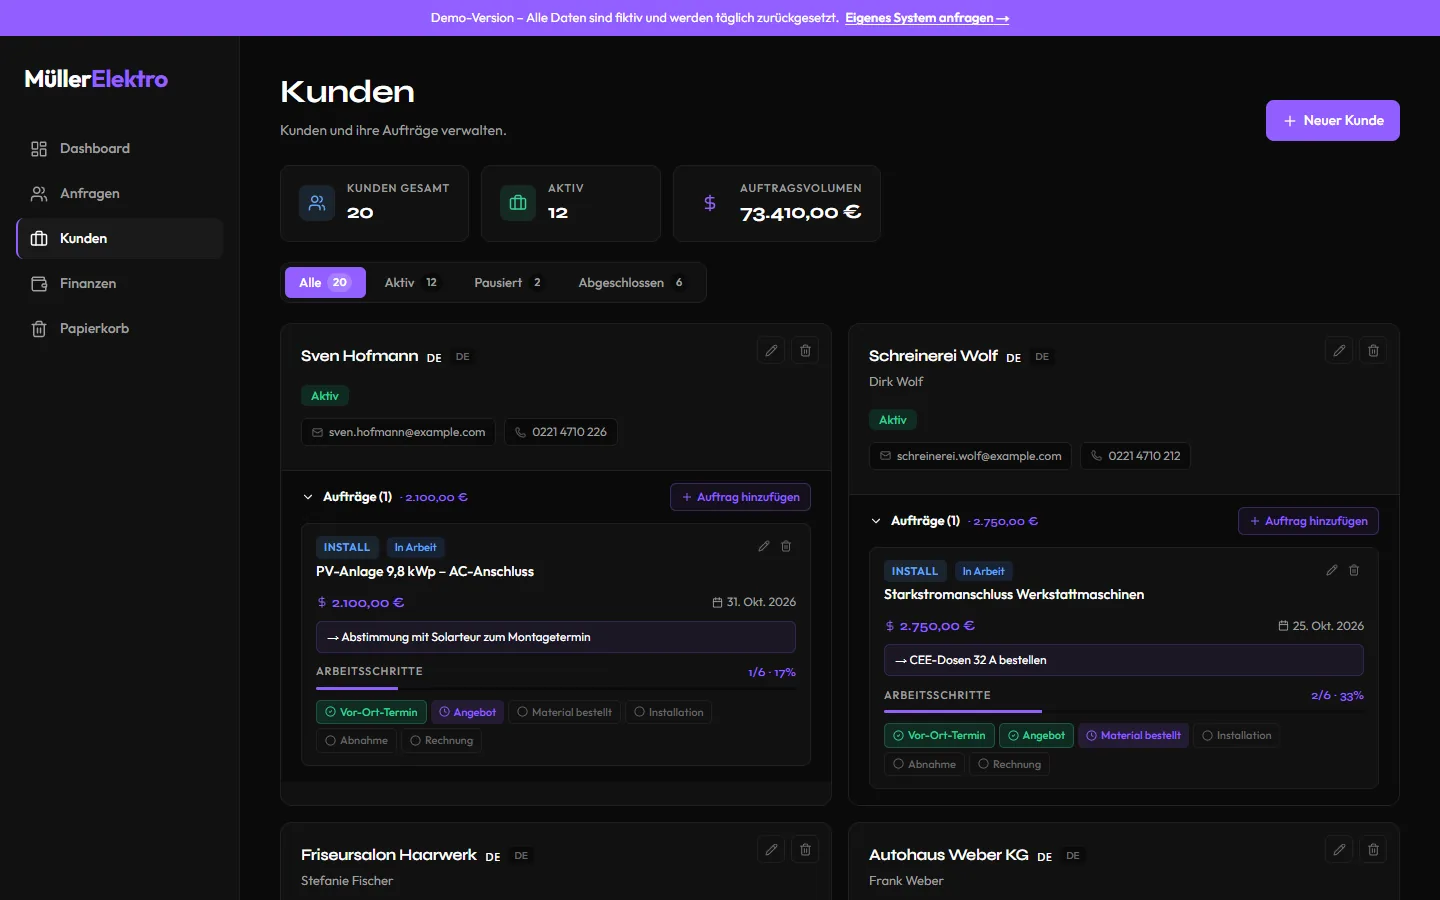1440x900 pixels.
Task: Switch to Abgeschlossen filter tab
Action: [630, 283]
